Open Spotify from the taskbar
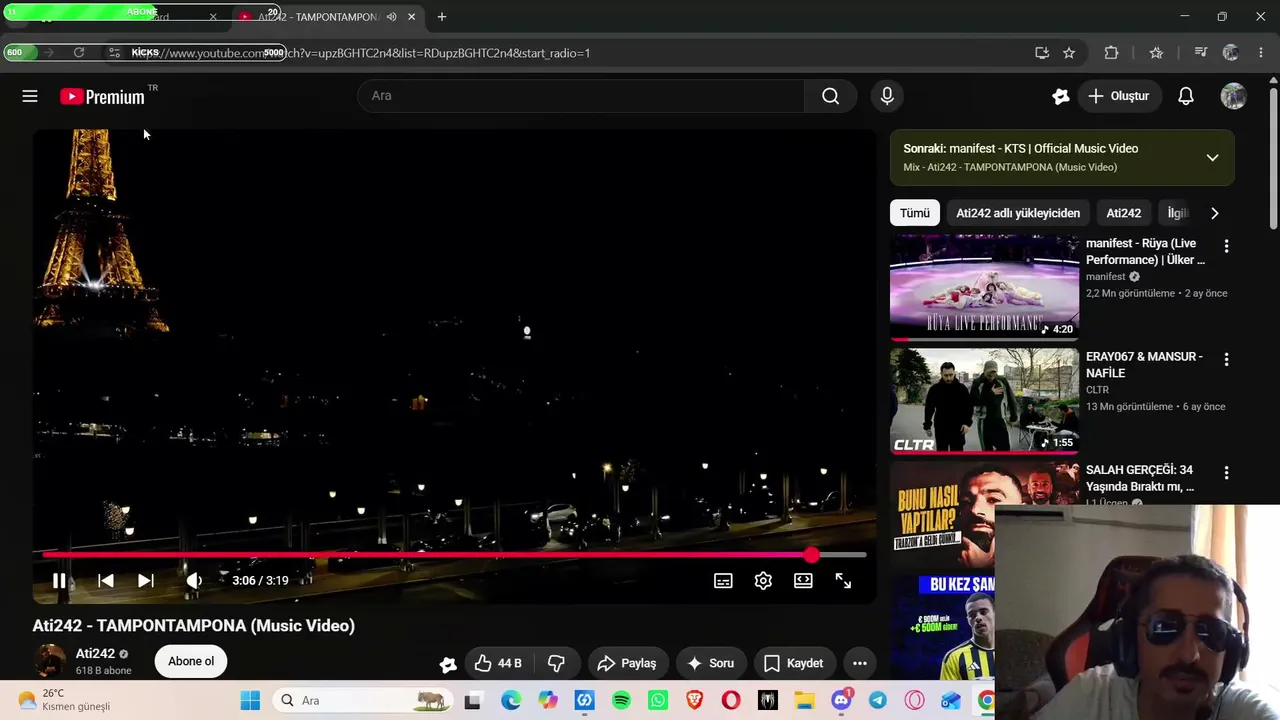Viewport: 1280px width, 720px height. tap(621, 700)
